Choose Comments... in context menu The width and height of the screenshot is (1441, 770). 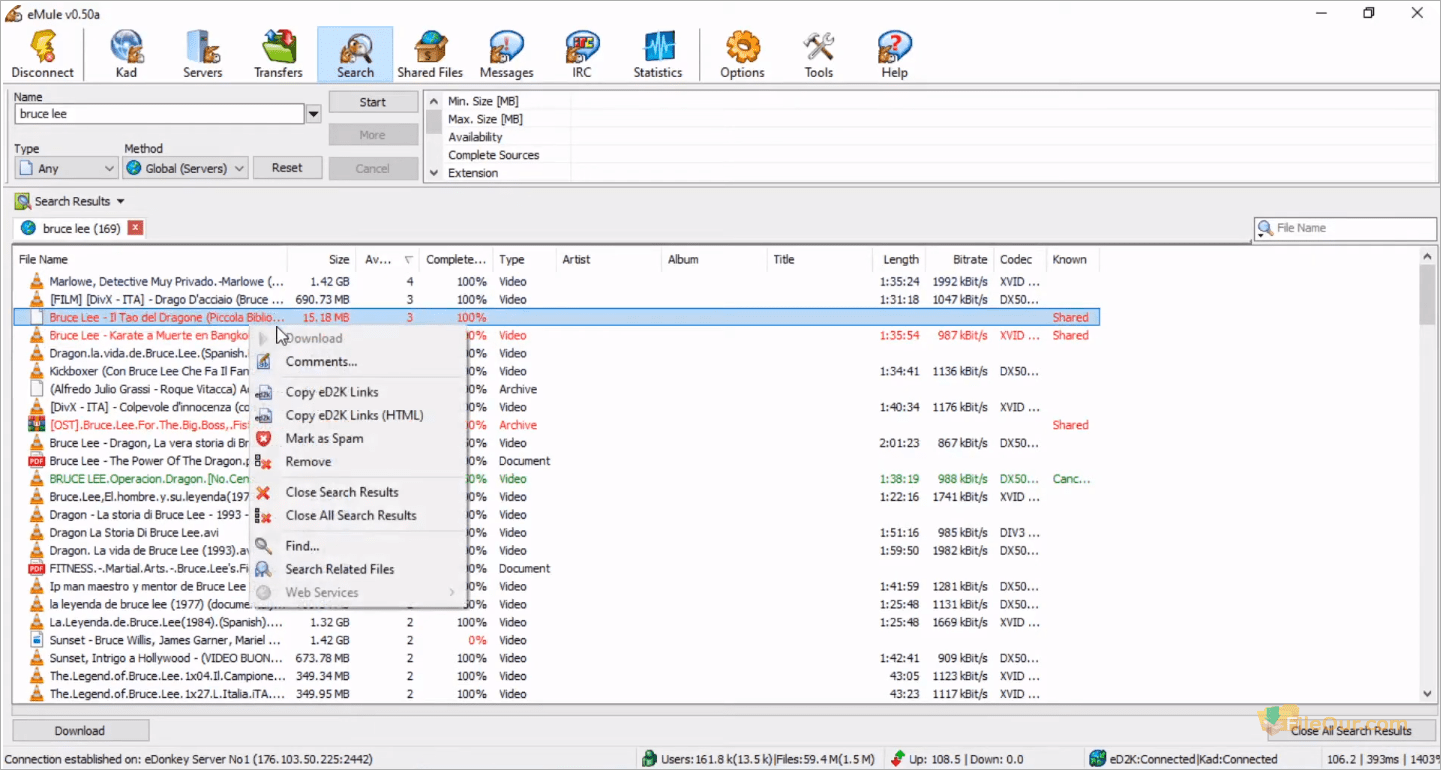point(321,362)
